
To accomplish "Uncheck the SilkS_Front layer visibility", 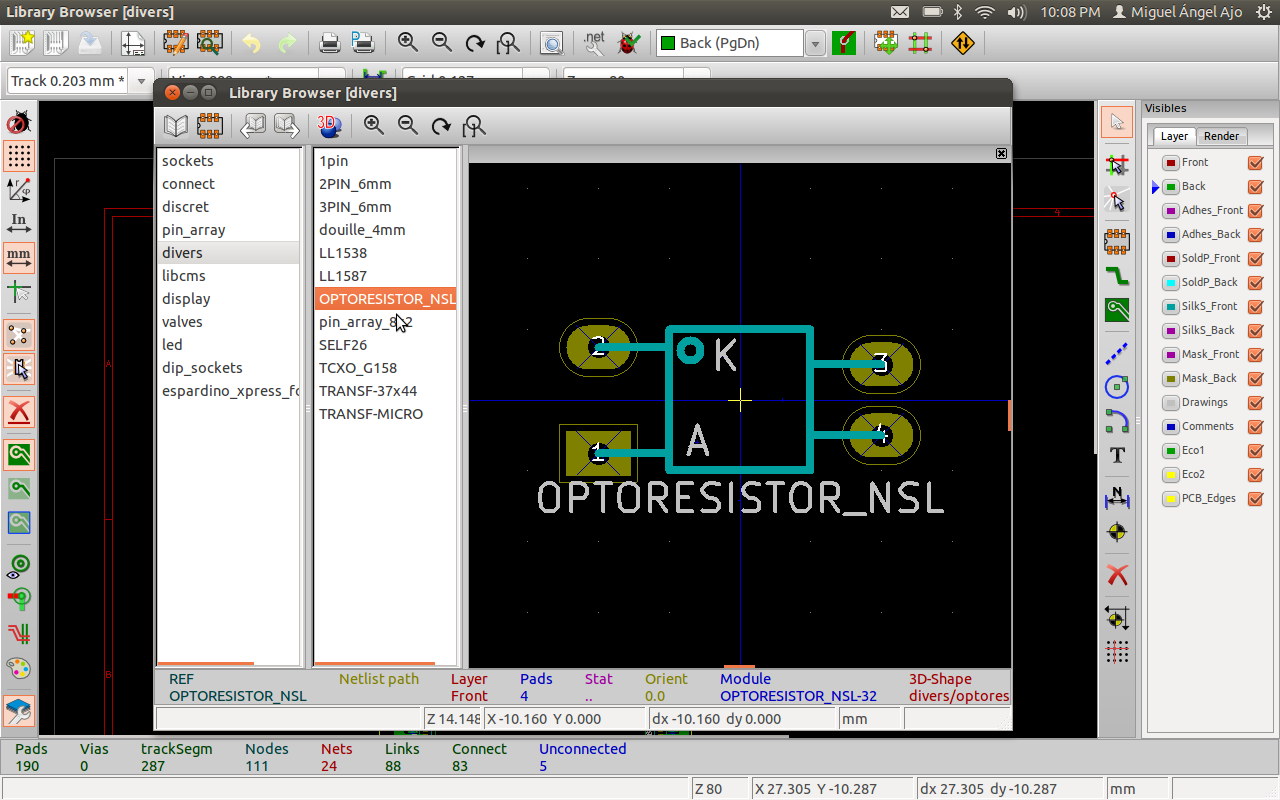I will point(1255,307).
